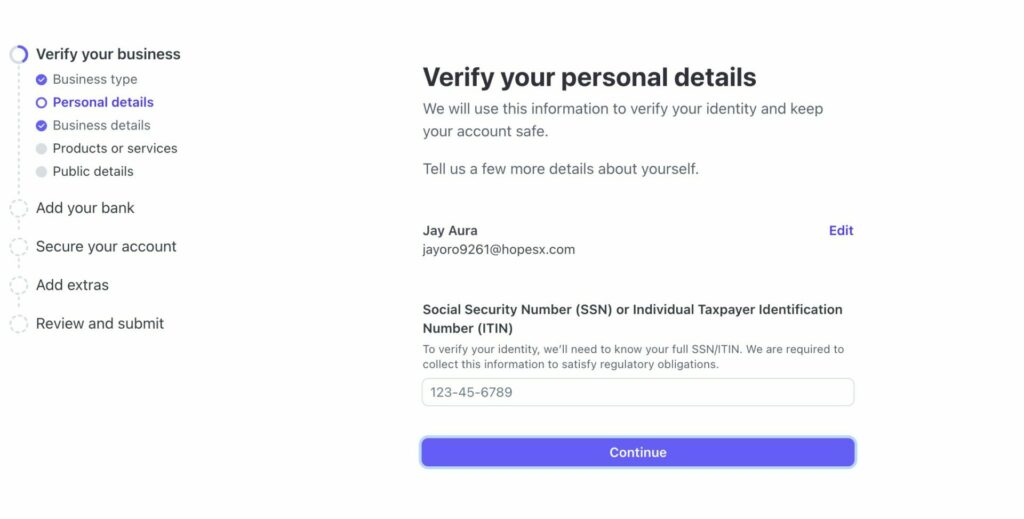Click the dashed circle beside Secure your account
Image resolution: width=1024 pixels, height=519 pixels.
click(x=19, y=247)
